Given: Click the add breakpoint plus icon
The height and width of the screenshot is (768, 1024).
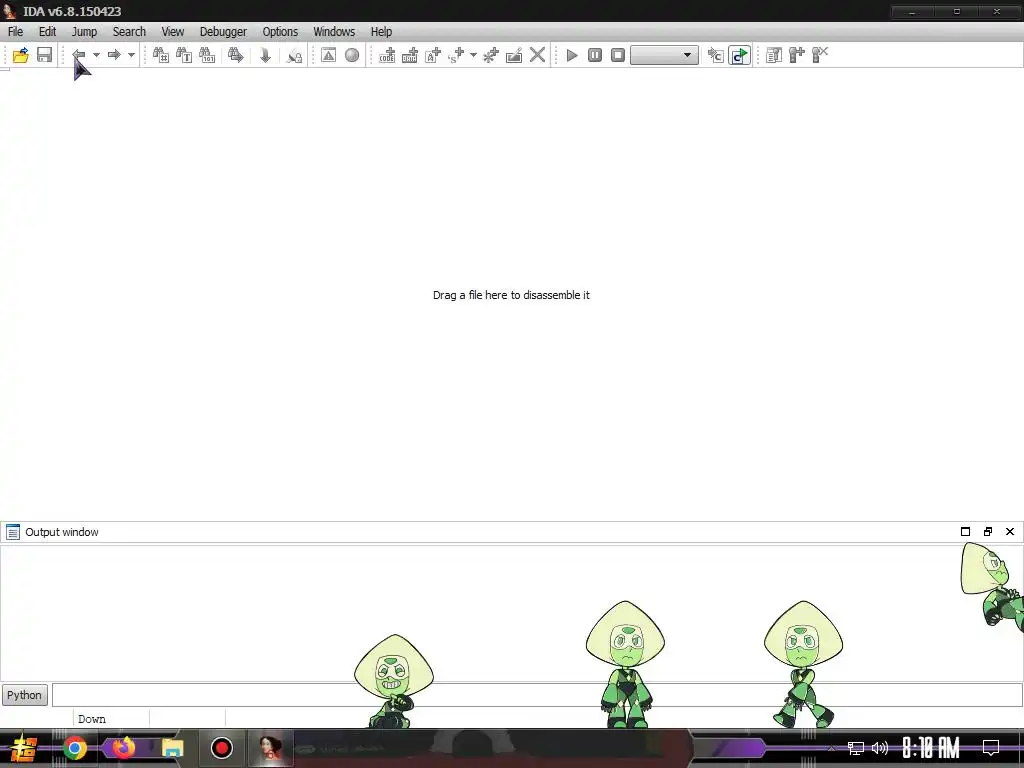Looking at the screenshot, I should [797, 56].
